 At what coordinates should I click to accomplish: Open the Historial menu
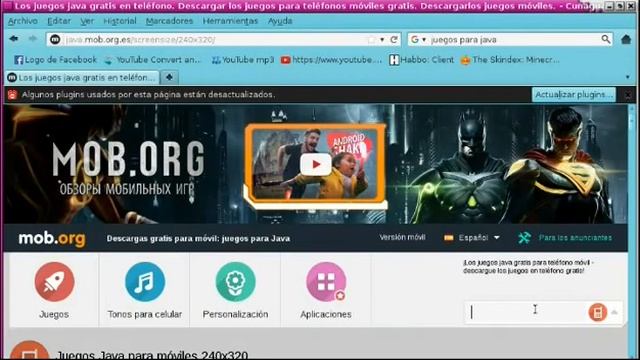click(x=120, y=21)
